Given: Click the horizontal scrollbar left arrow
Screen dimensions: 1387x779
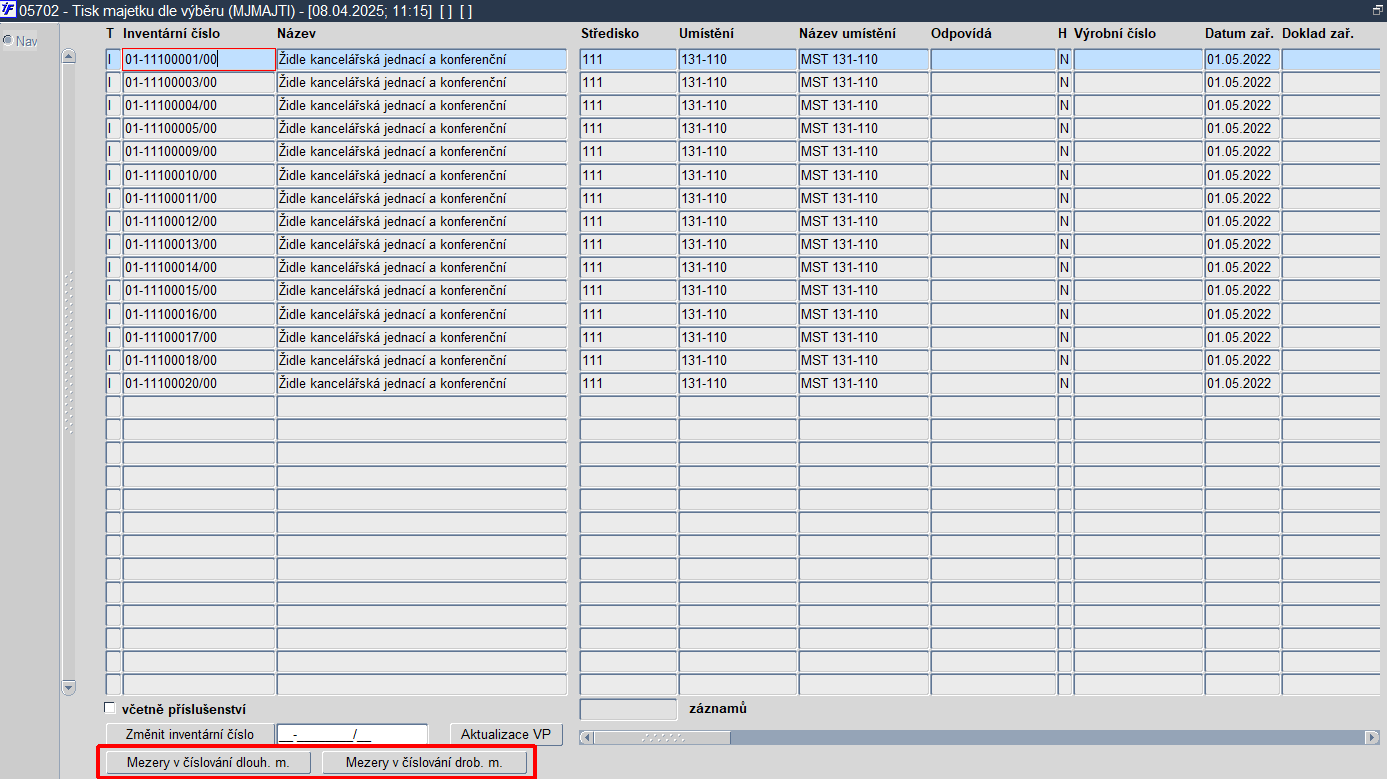Looking at the screenshot, I should pos(587,737).
